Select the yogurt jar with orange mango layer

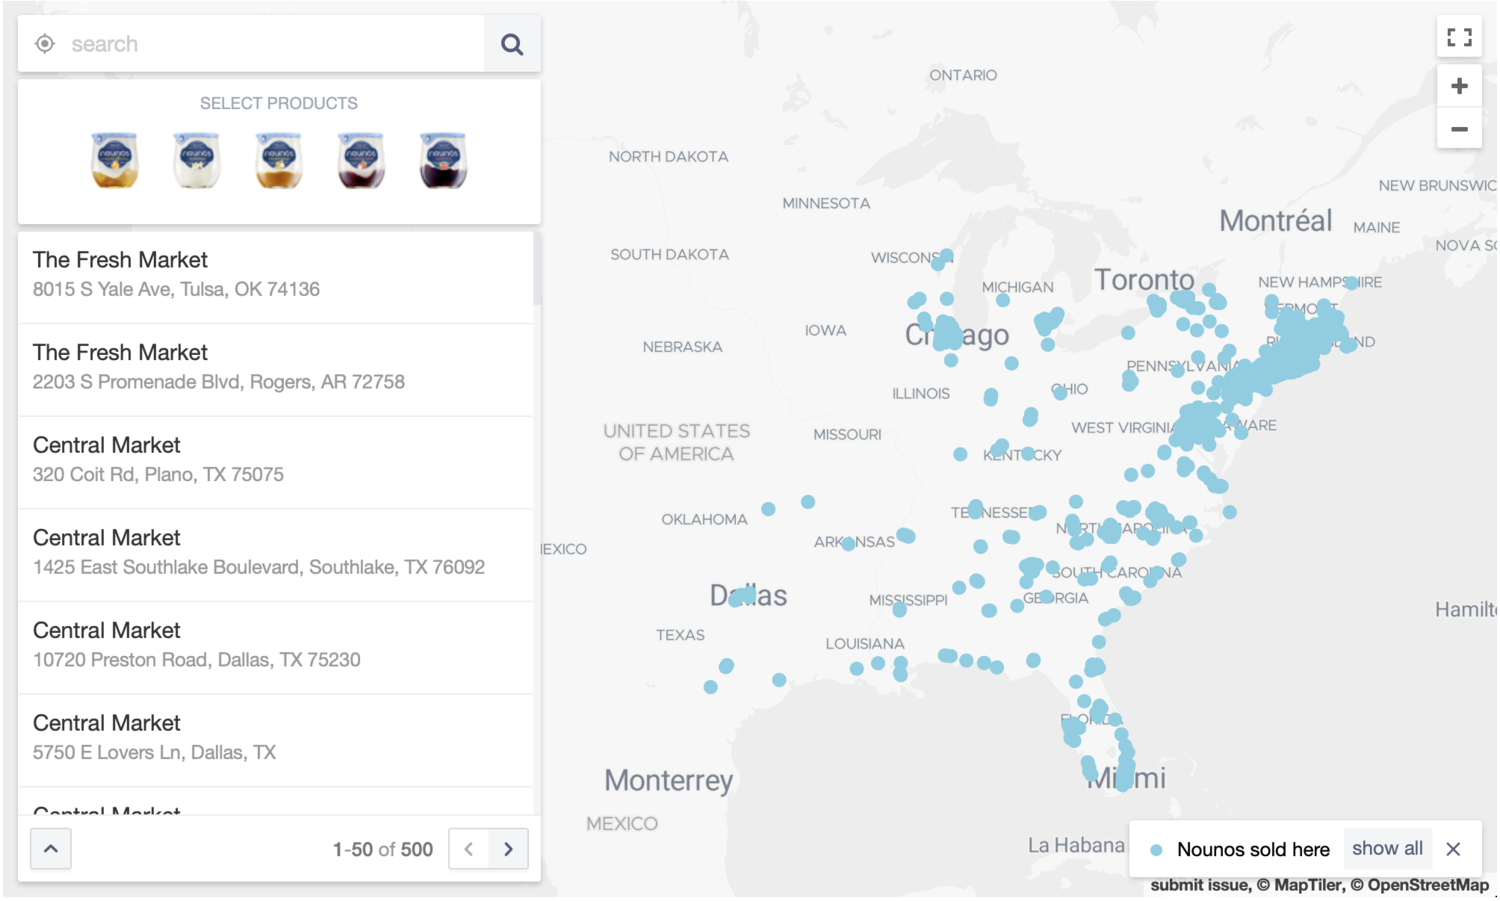pos(279,160)
